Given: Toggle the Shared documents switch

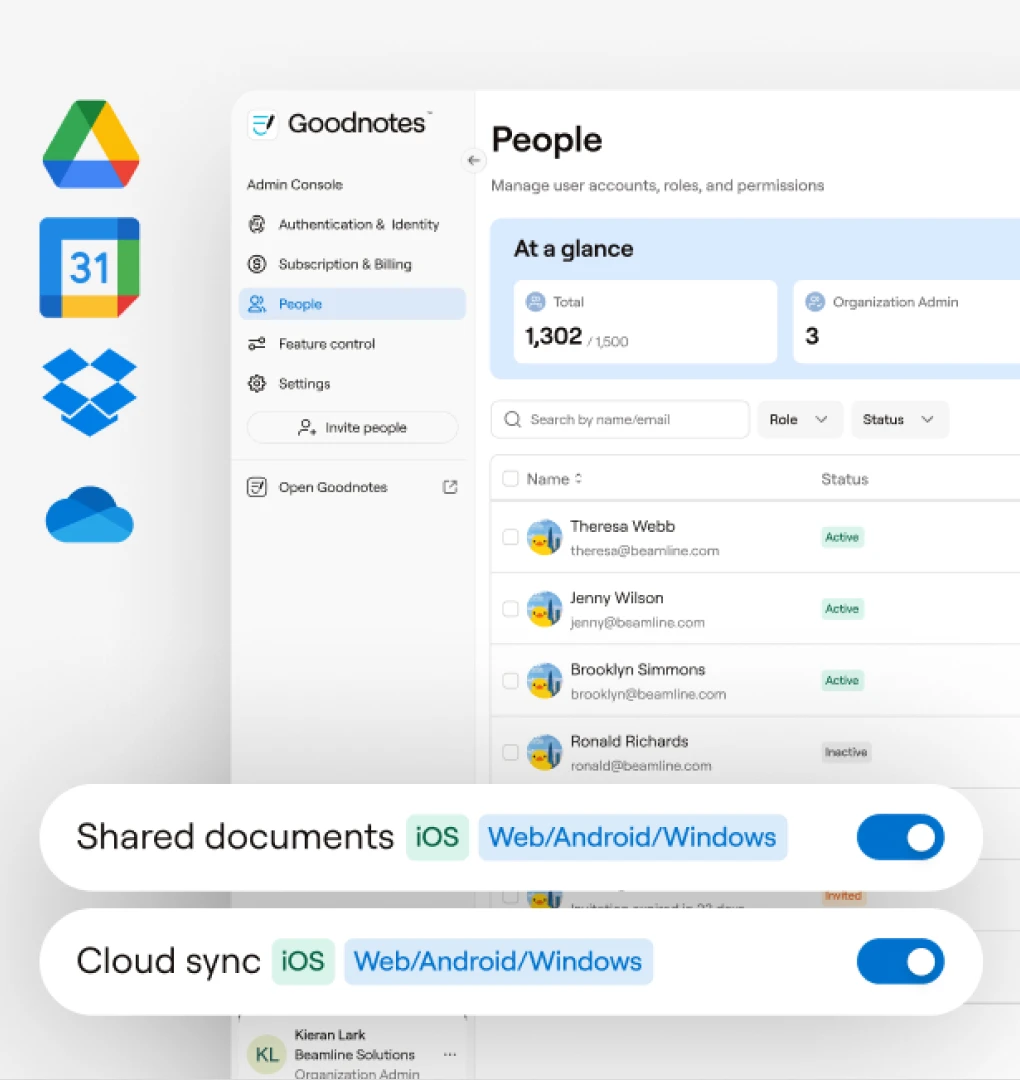Looking at the screenshot, I should click(x=900, y=837).
